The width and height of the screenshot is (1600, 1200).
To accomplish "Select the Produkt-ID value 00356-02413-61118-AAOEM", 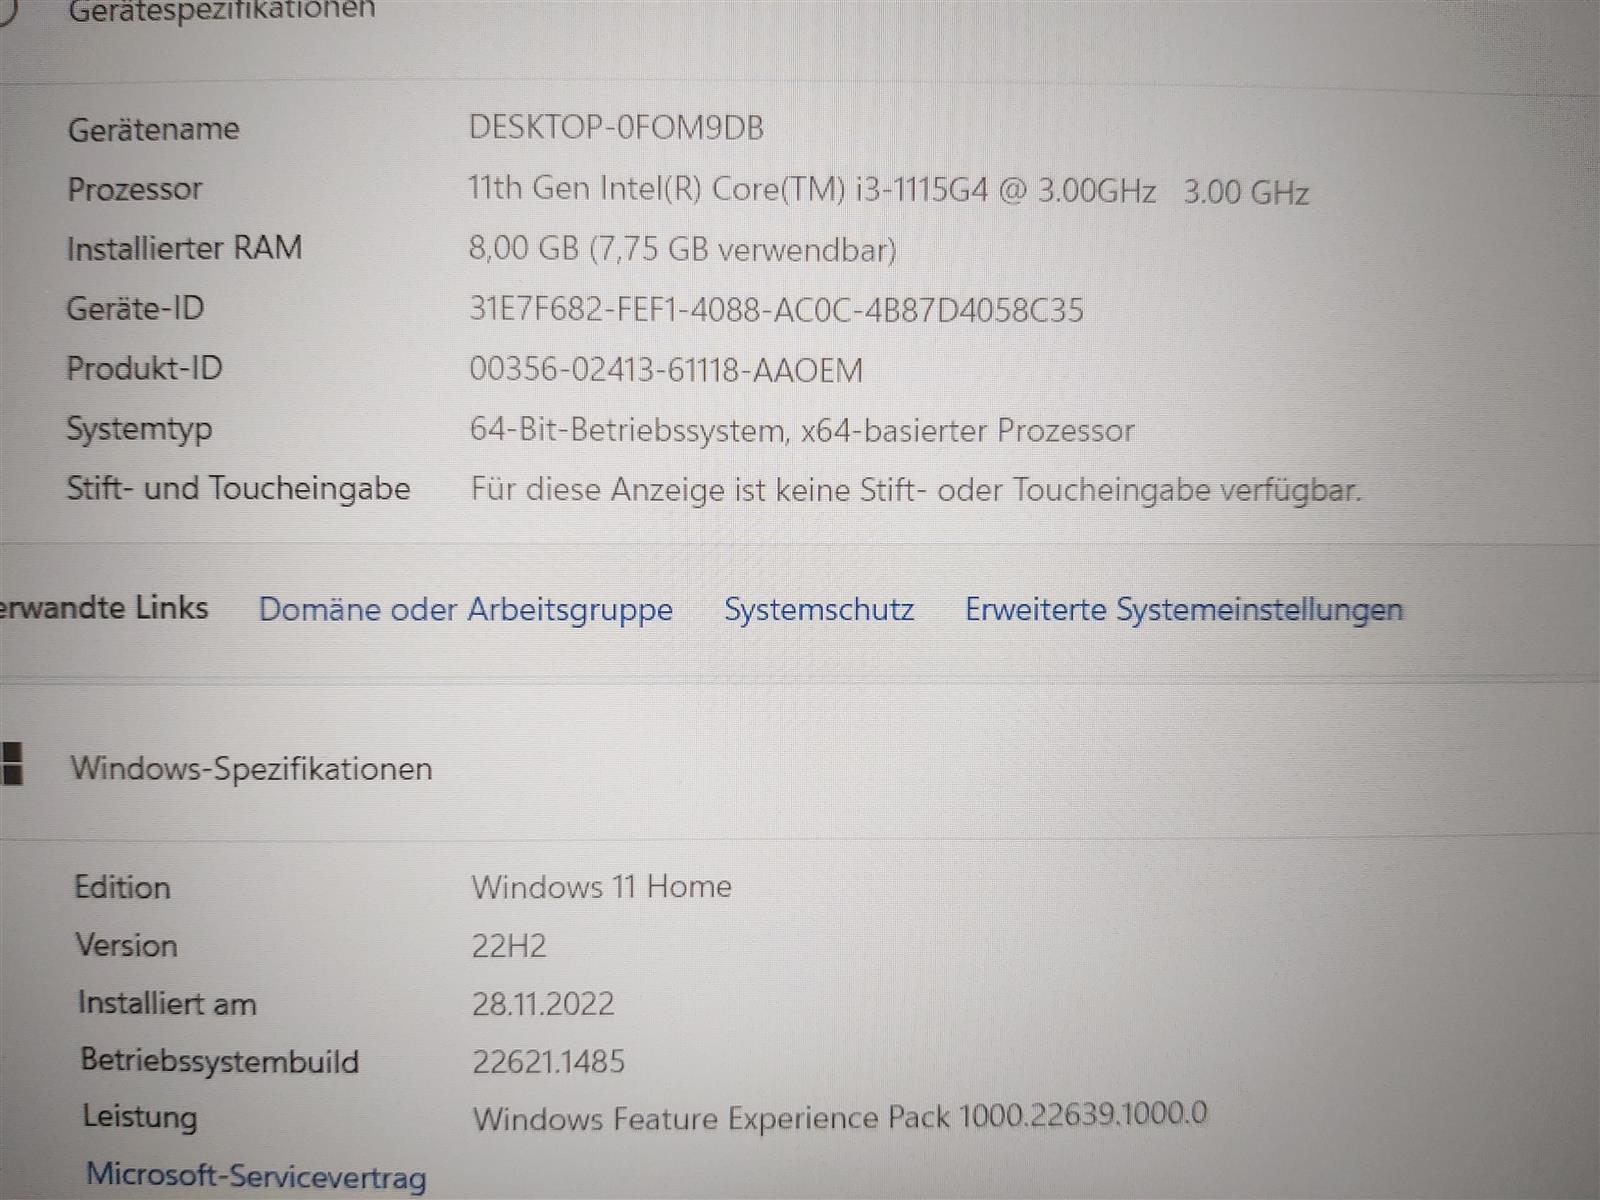I will pyautogui.click(x=665, y=370).
